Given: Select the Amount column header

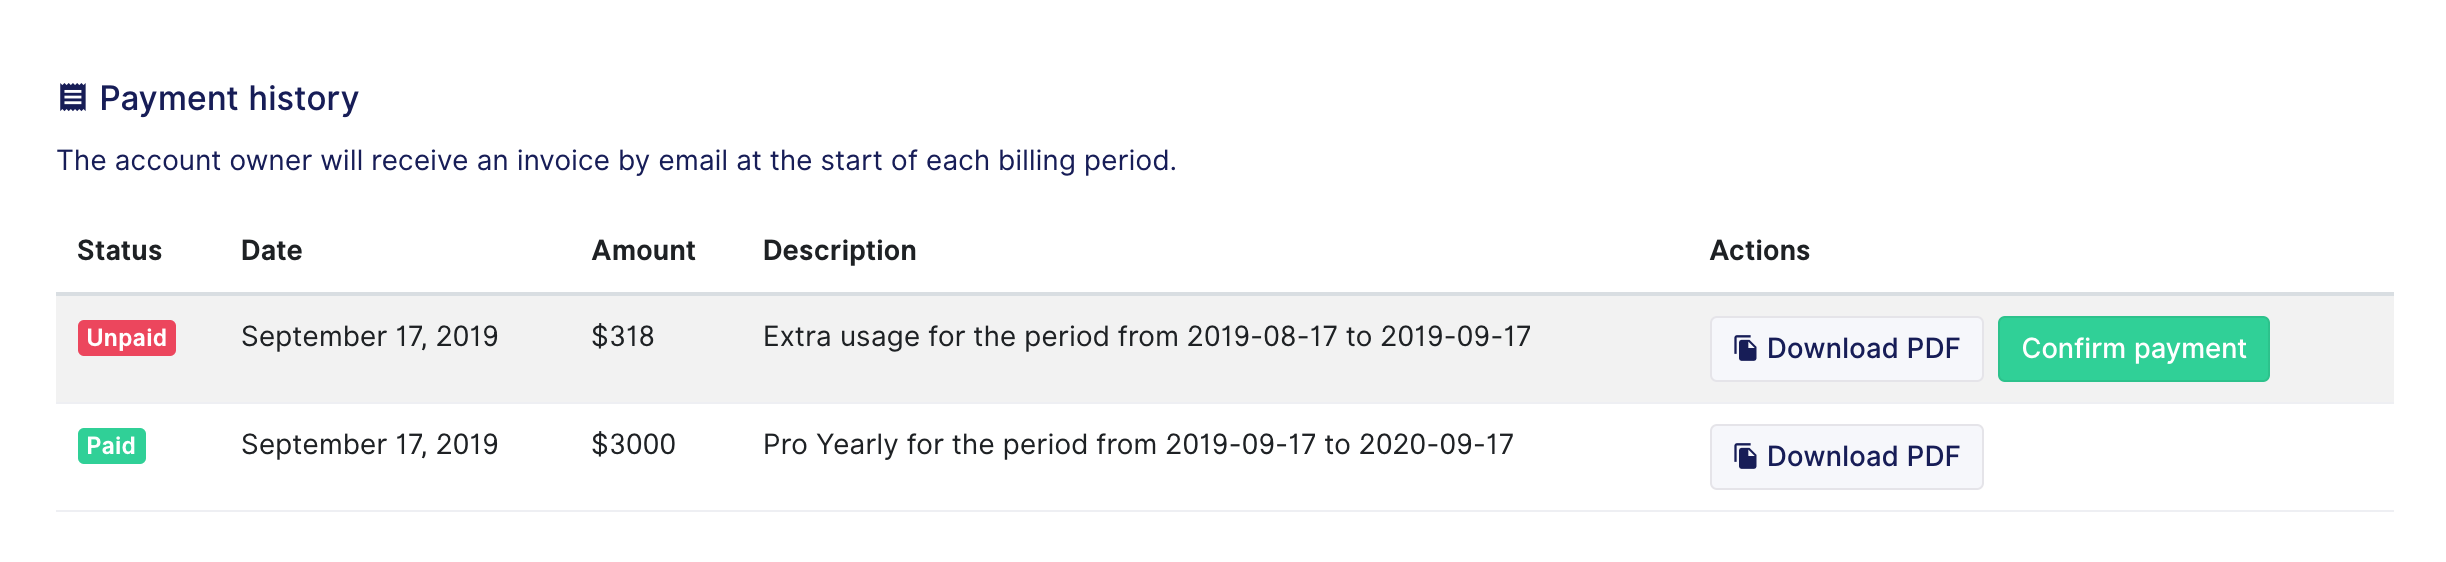Looking at the screenshot, I should pyautogui.click(x=643, y=250).
